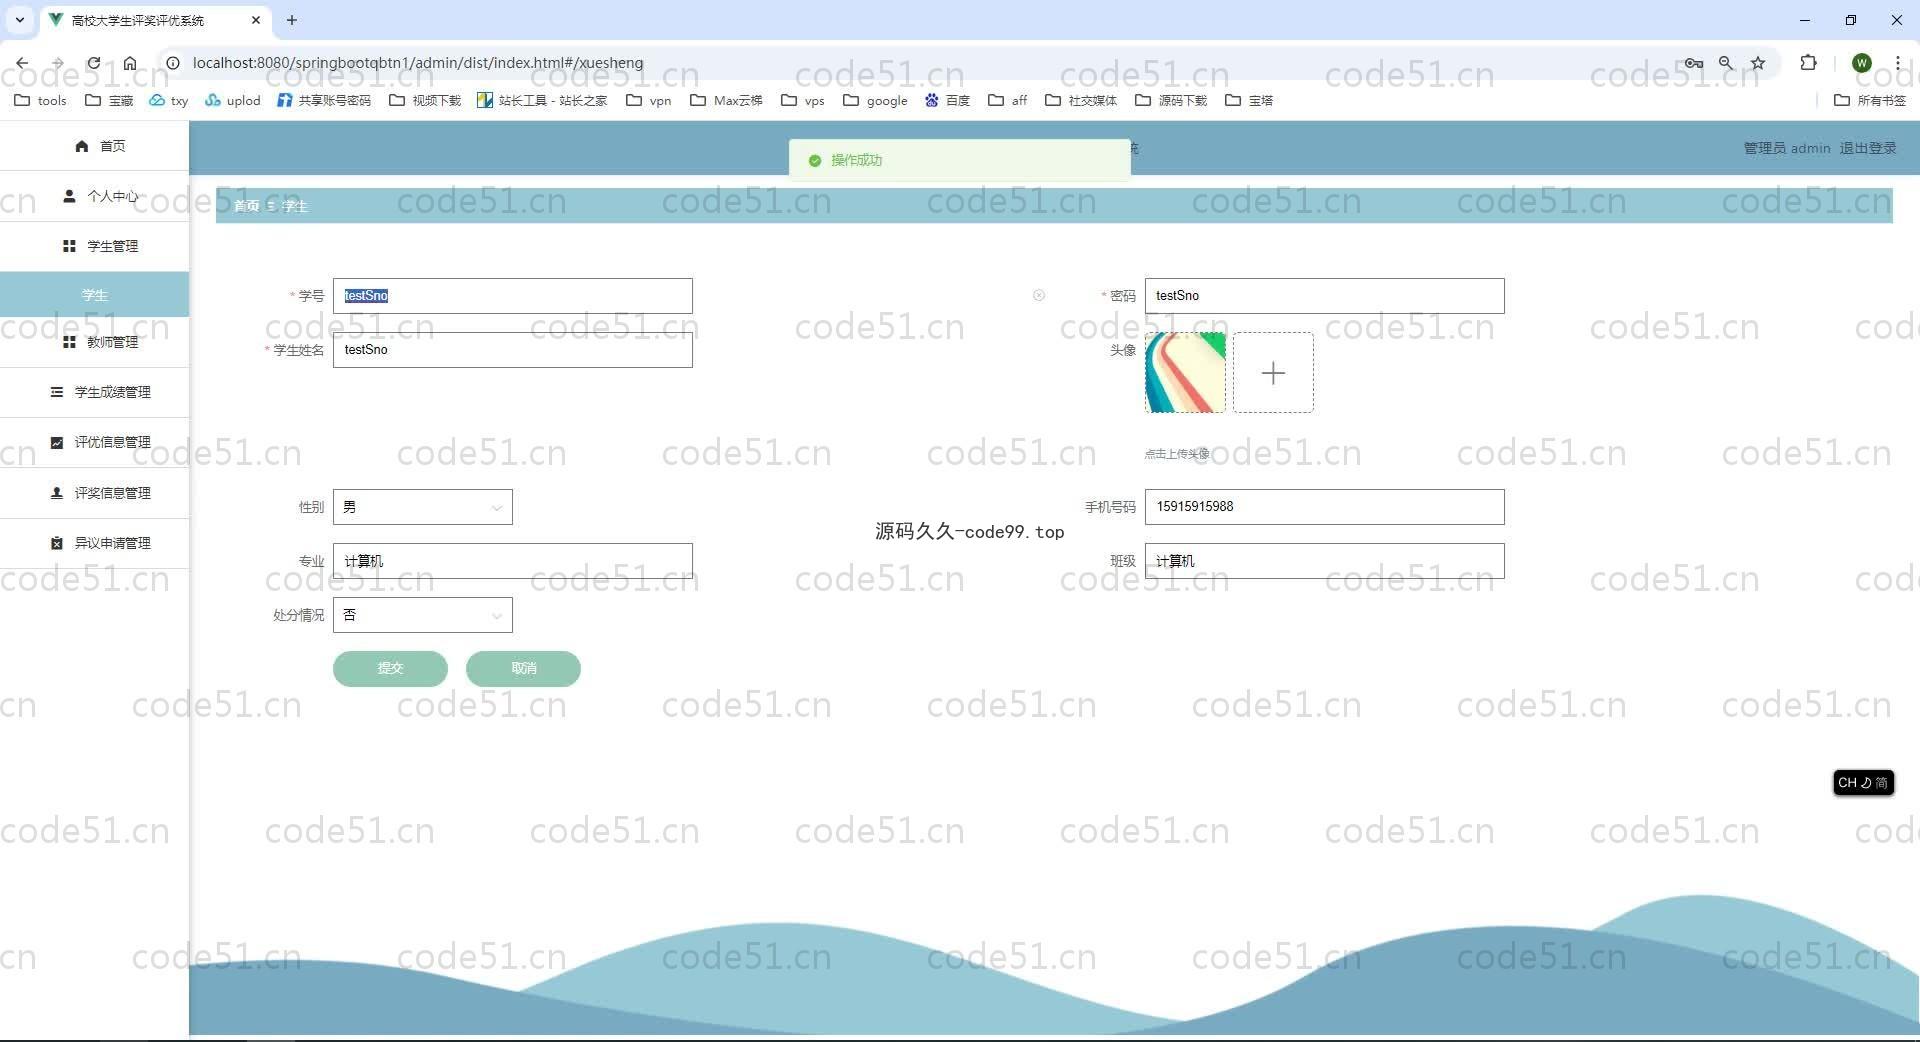Expand 评奖信息管理 in the sidebar
The width and height of the screenshot is (1920, 1042).
(94, 493)
